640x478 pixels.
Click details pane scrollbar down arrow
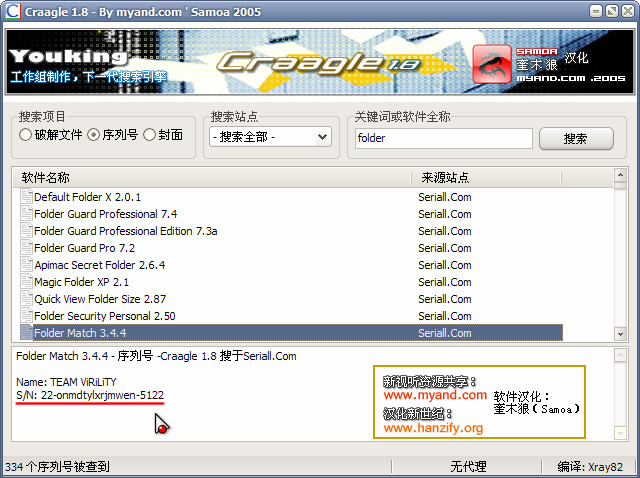click(620, 433)
